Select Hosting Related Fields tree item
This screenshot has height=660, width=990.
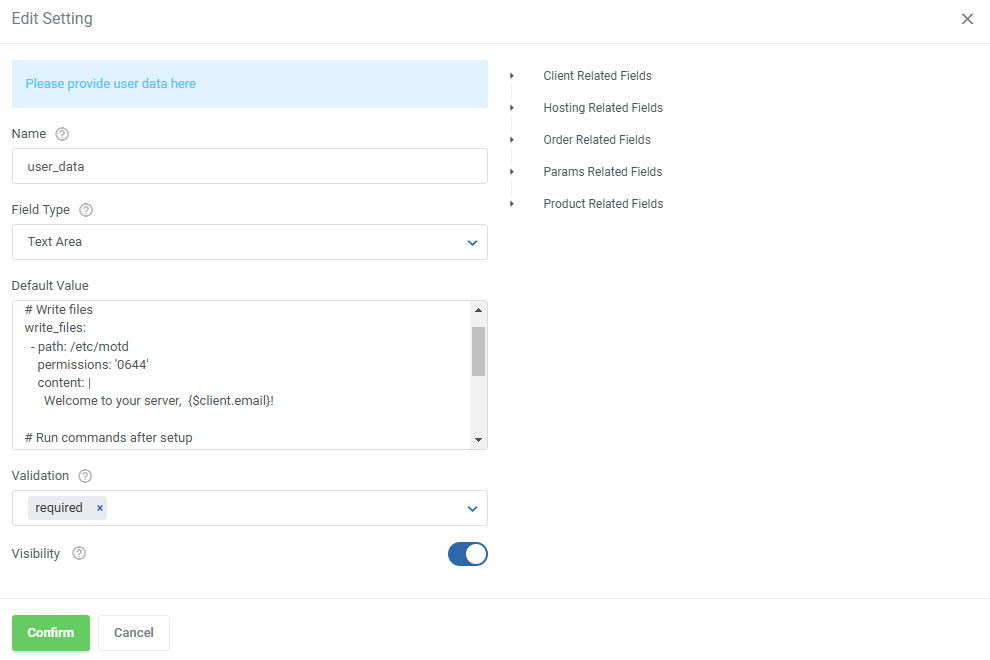coord(603,108)
